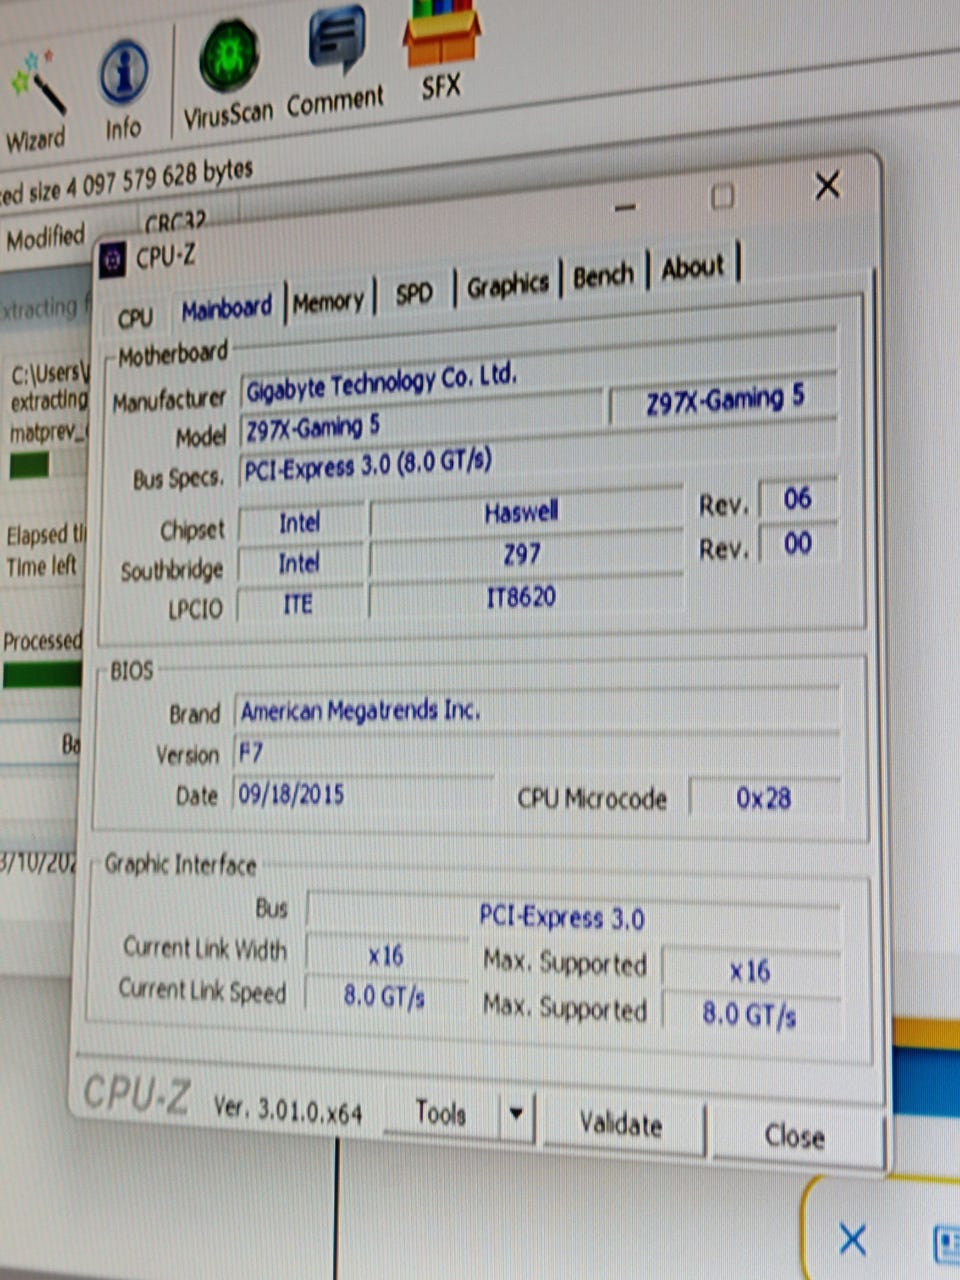The height and width of the screenshot is (1280, 960).
Task: Select the Bench tab
Action: pos(603,275)
